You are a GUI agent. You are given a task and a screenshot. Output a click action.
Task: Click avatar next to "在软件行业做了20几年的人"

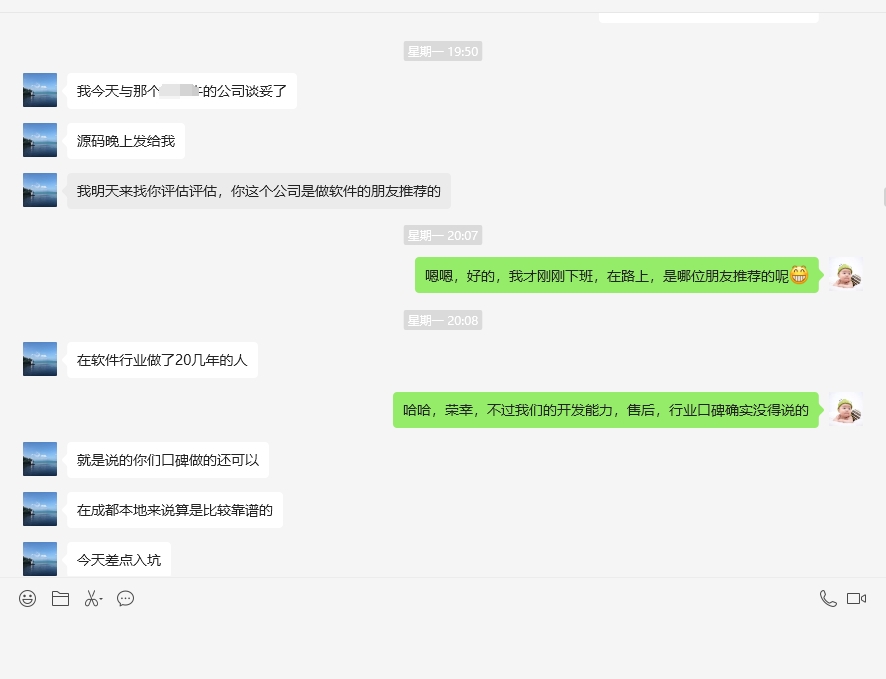coord(40,359)
